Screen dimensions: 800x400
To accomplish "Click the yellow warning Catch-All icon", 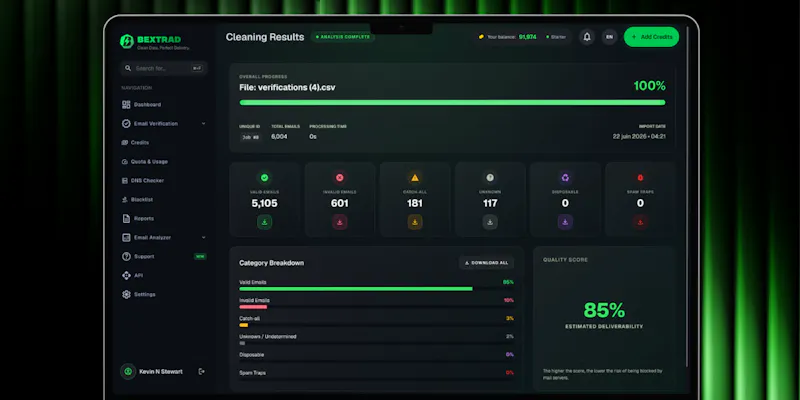I will tap(415, 178).
